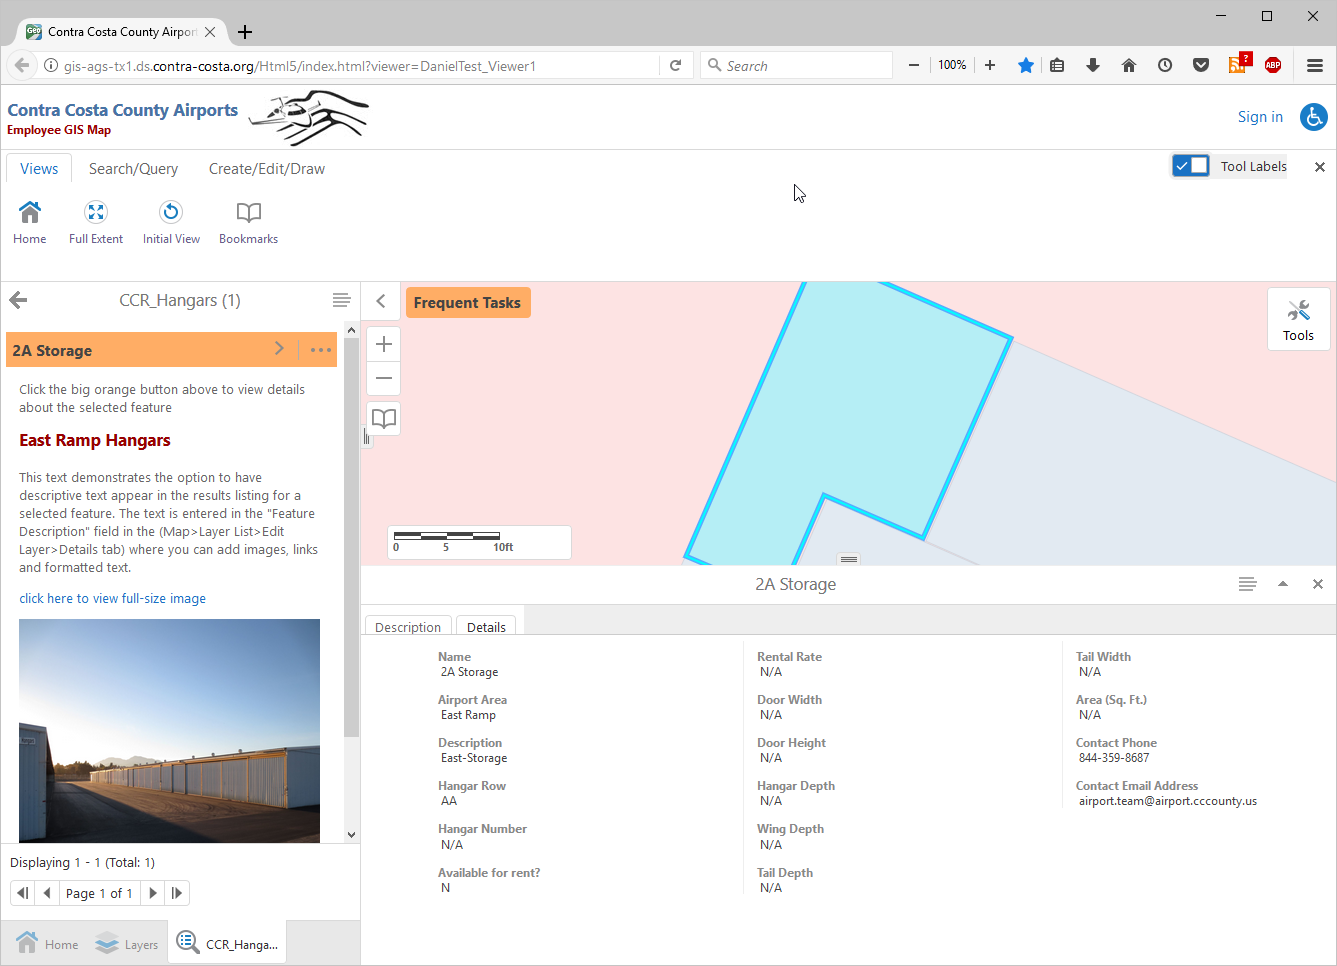
Task: Zoom map to Full Extent
Action: pos(96,213)
